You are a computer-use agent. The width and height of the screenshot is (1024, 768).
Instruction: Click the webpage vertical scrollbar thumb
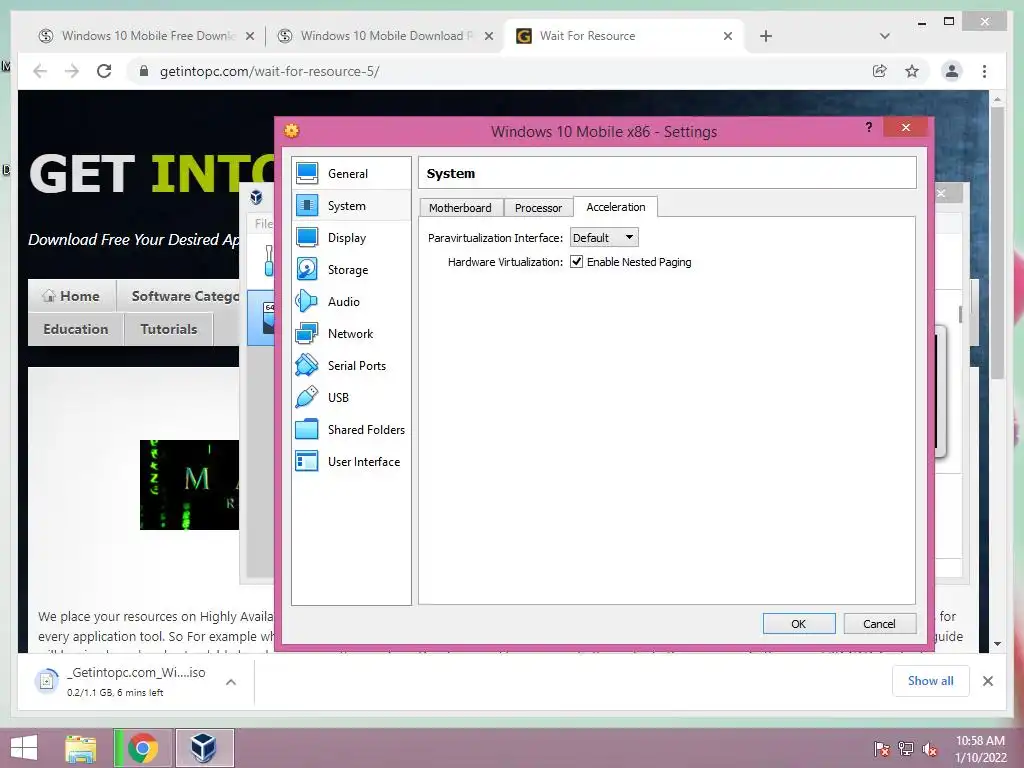coord(997,243)
